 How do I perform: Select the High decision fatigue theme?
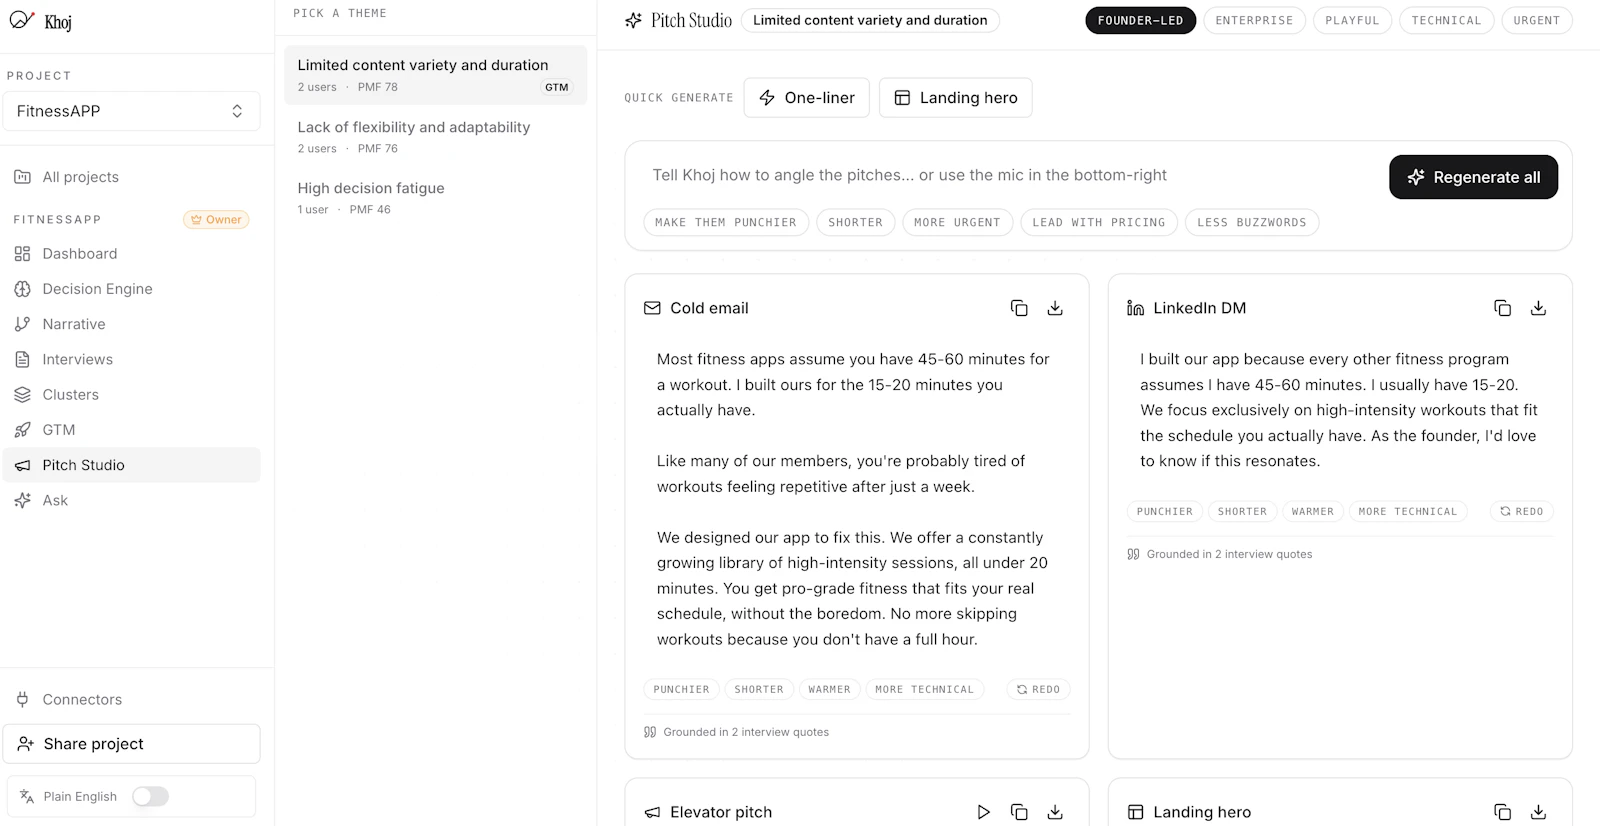point(435,198)
